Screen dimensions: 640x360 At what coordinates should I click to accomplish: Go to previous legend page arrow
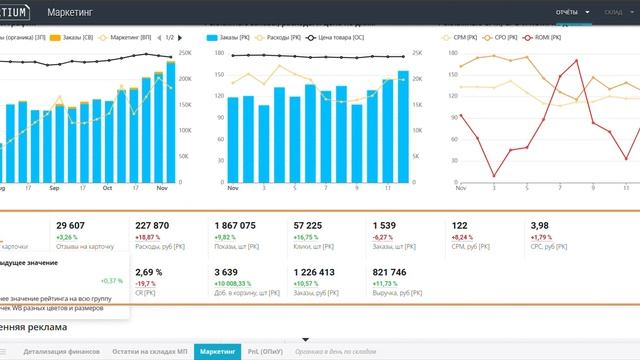coord(159,38)
